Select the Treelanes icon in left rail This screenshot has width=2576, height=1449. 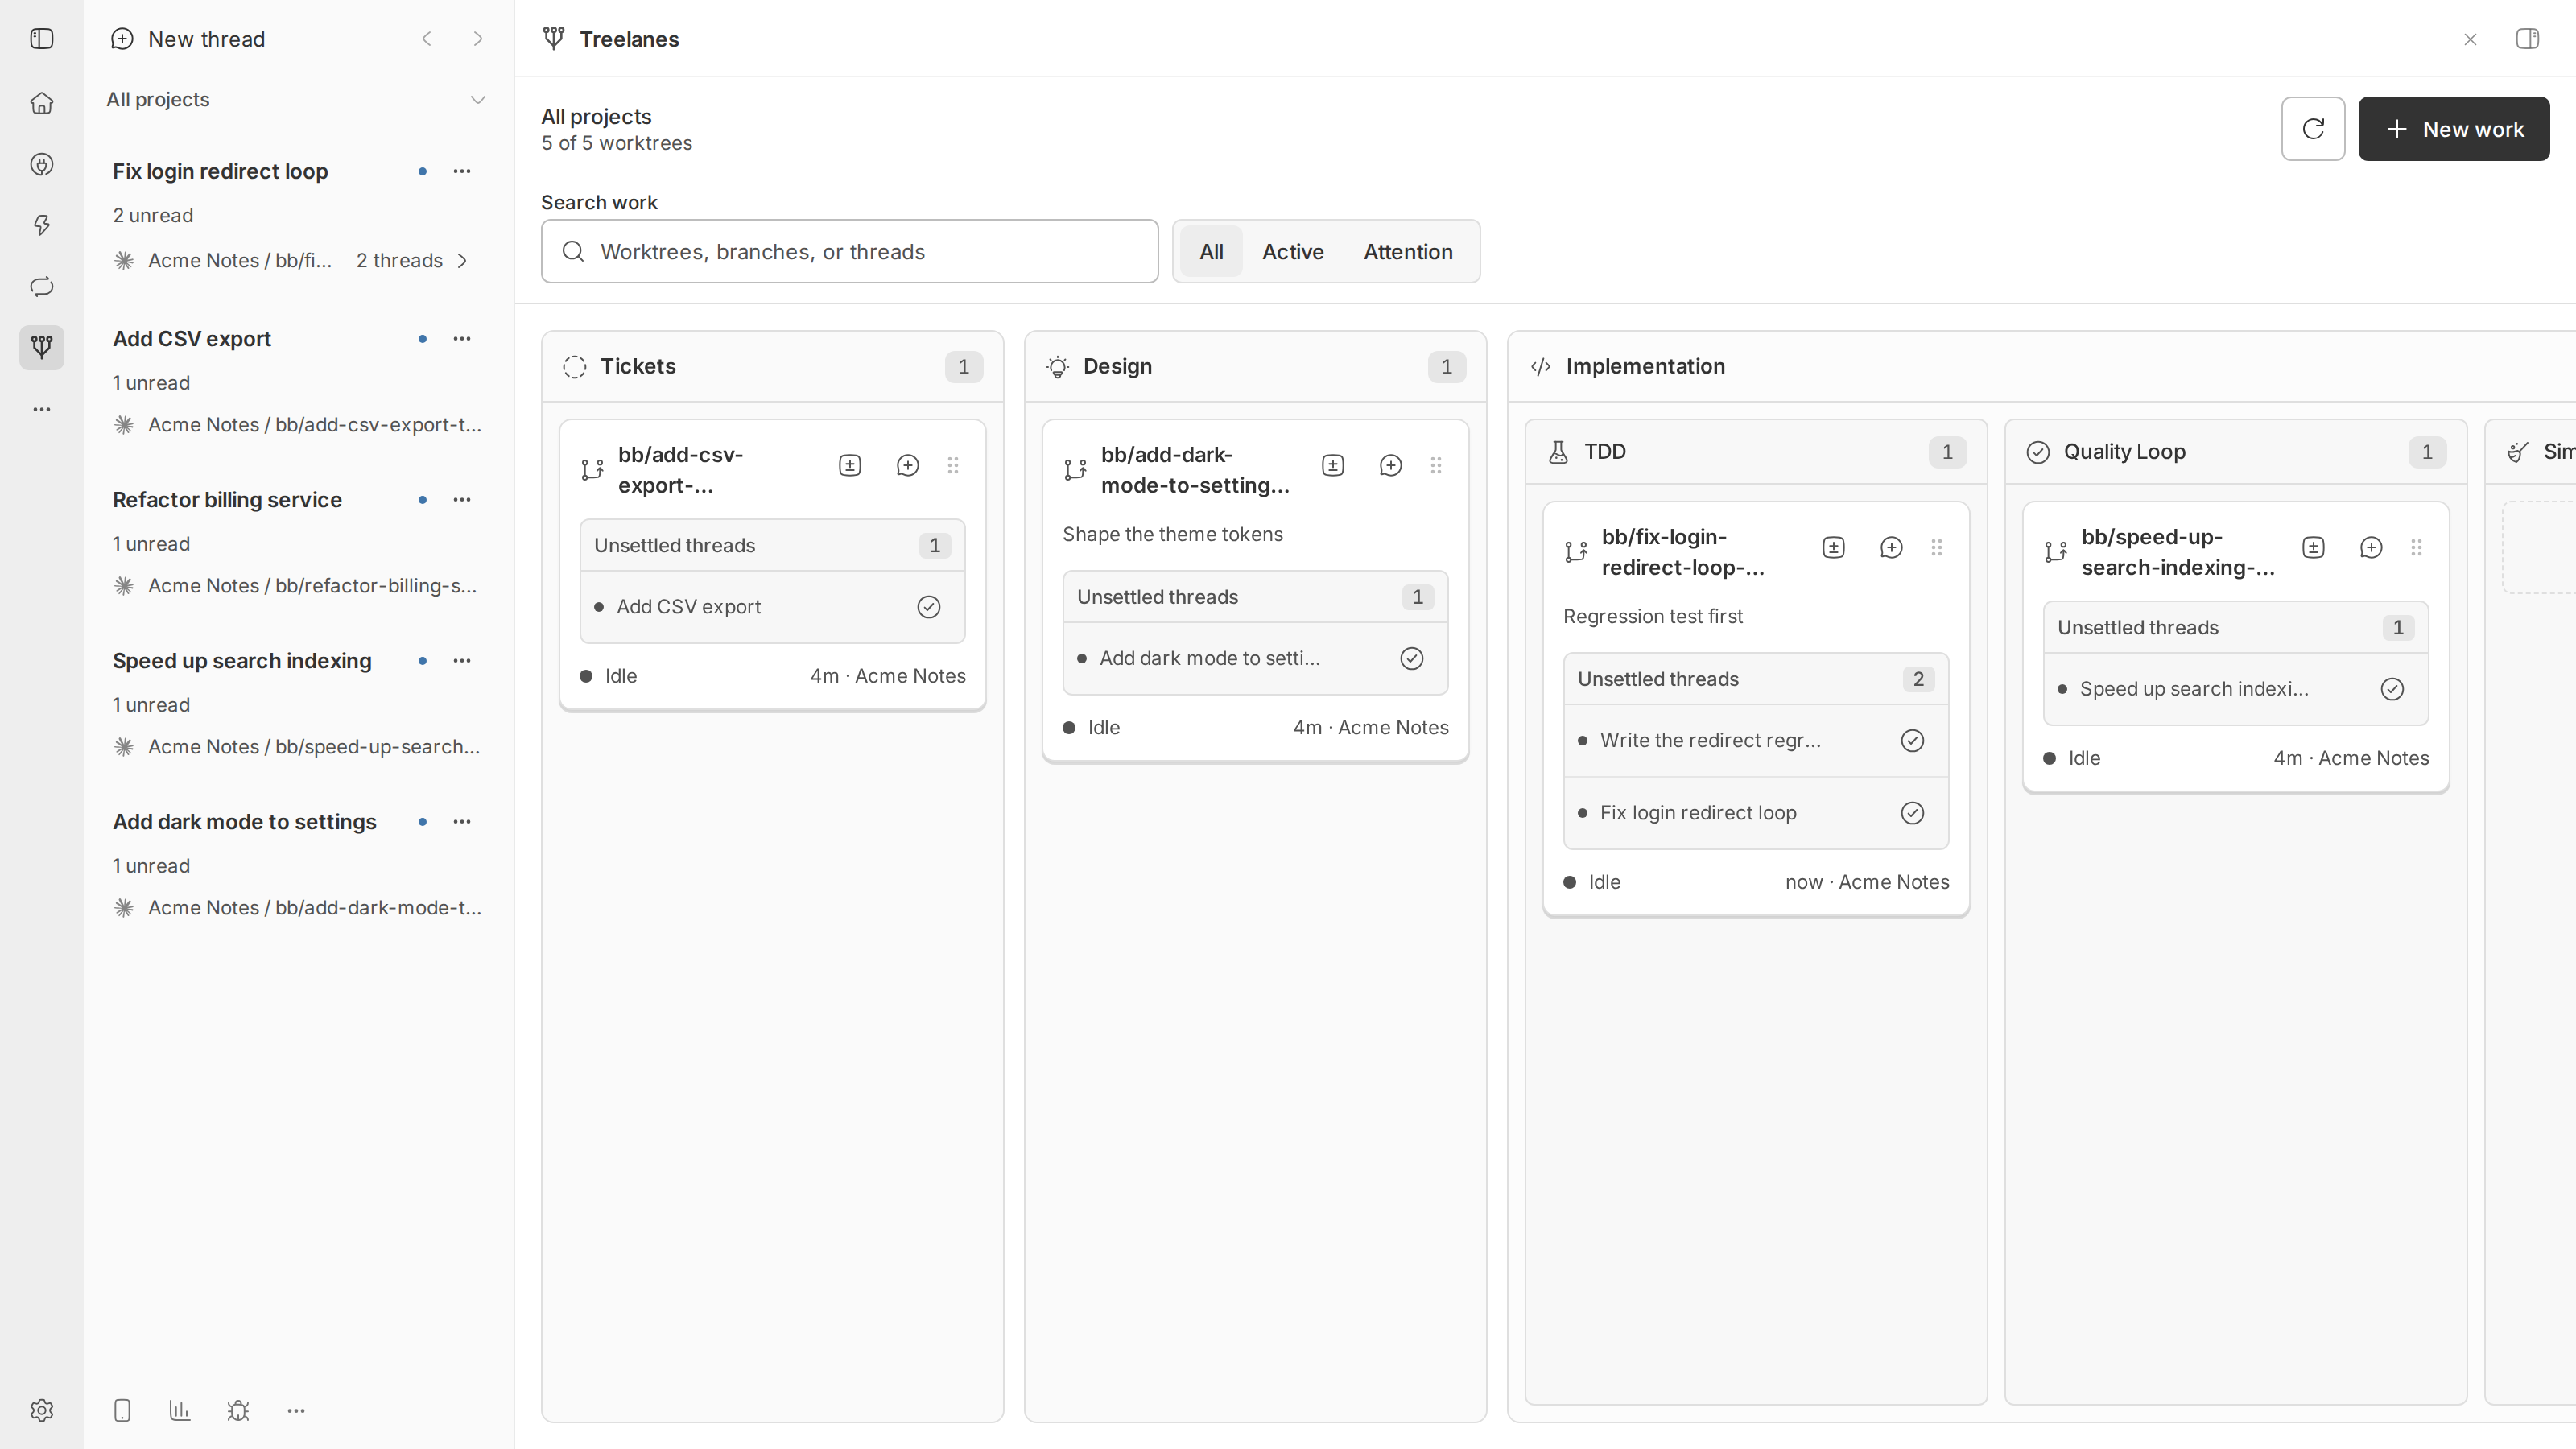(x=41, y=347)
